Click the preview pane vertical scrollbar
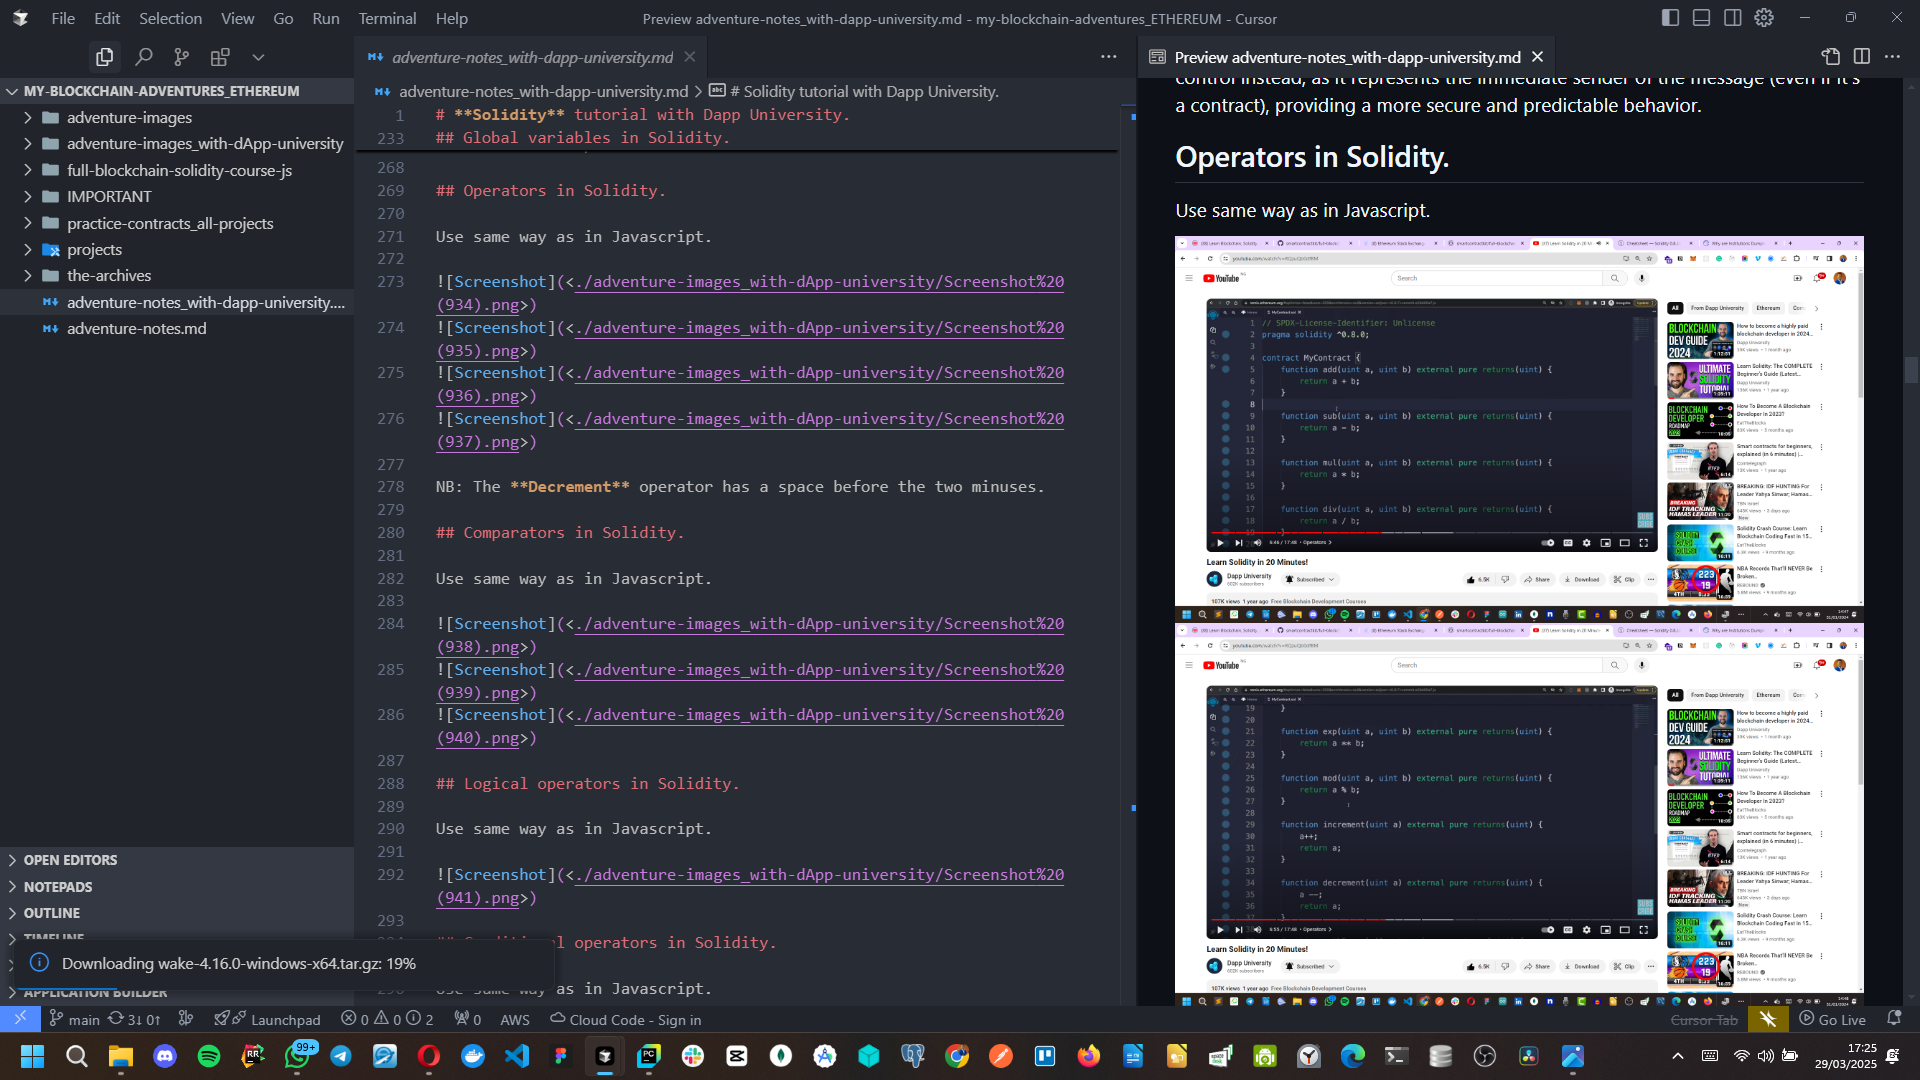The height and width of the screenshot is (1080, 1920). tap(1911, 370)
